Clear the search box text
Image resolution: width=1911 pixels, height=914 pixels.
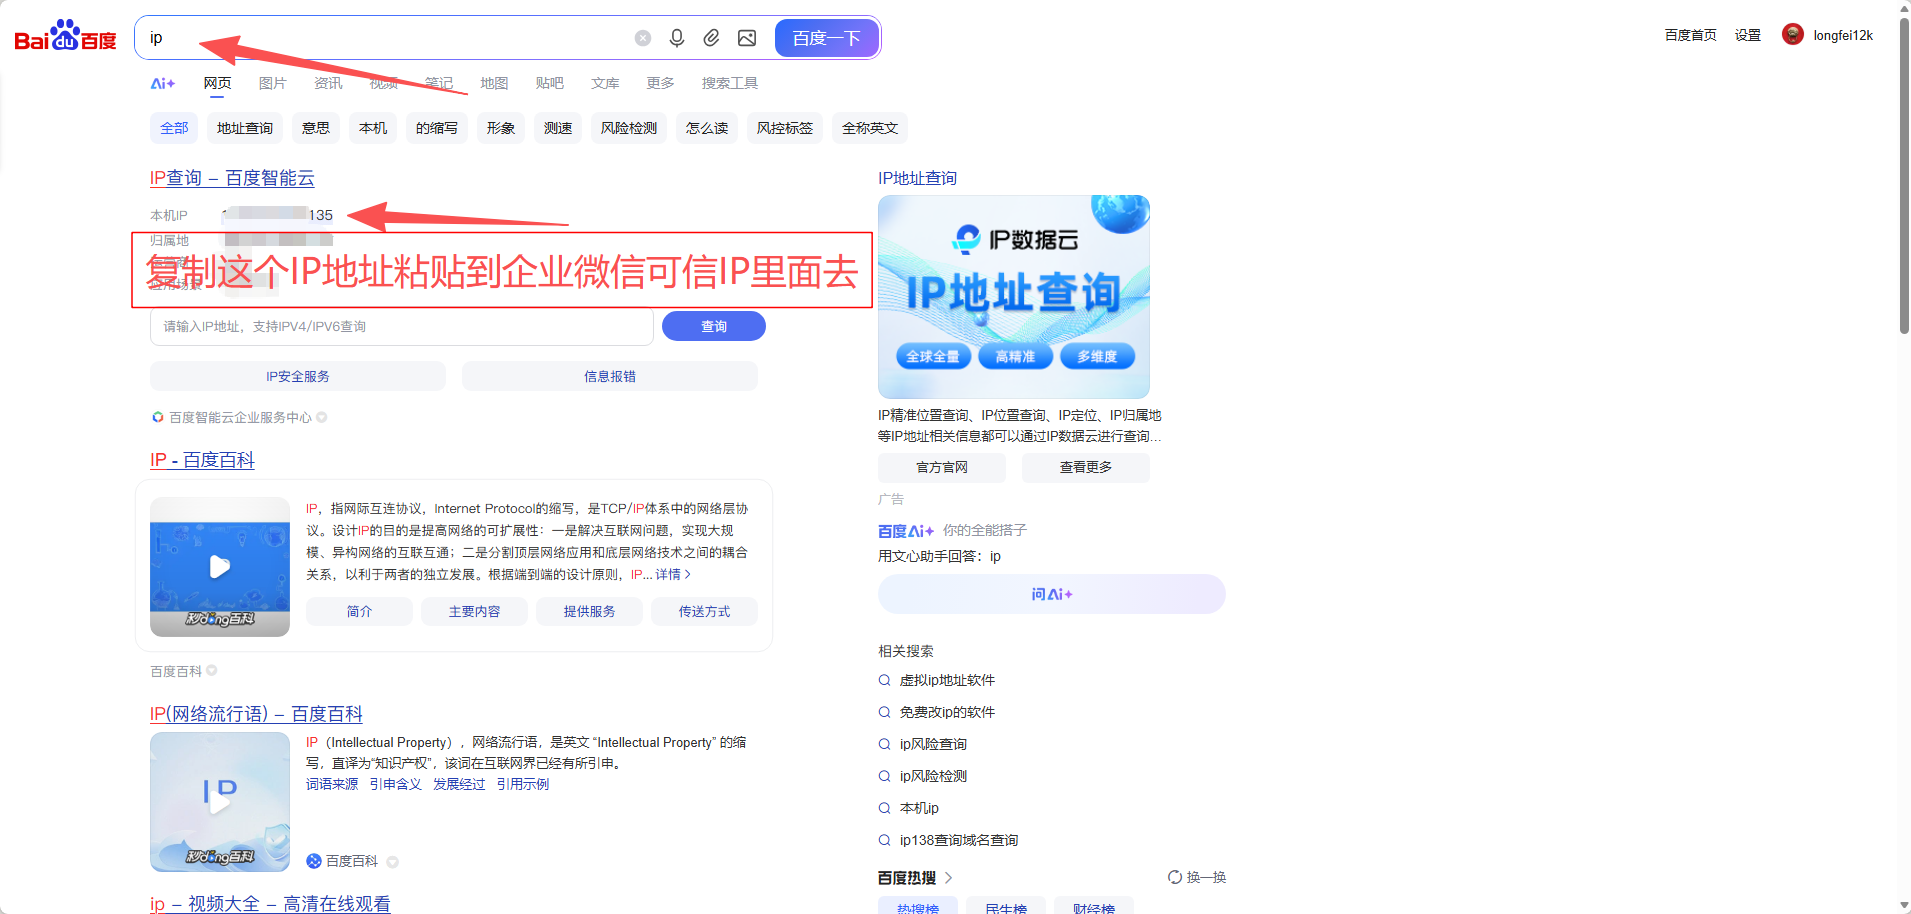click(x=643, y=38)
